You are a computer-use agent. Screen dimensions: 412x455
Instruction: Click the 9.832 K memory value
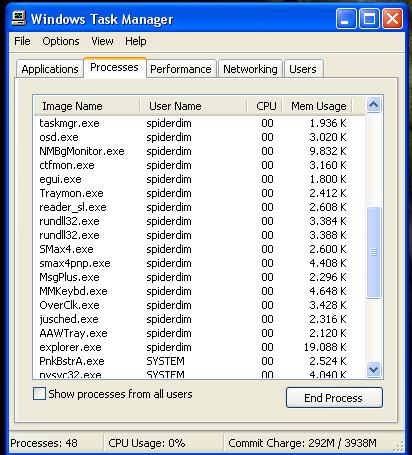[x=328, y=151]
